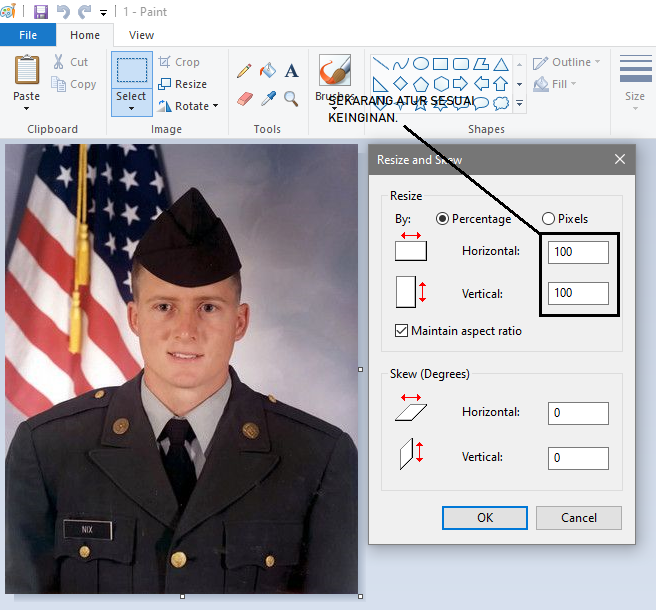This screenshot has width=656, height=610.
Task: Click the Redo arrow icon
Action: (85, 12)
